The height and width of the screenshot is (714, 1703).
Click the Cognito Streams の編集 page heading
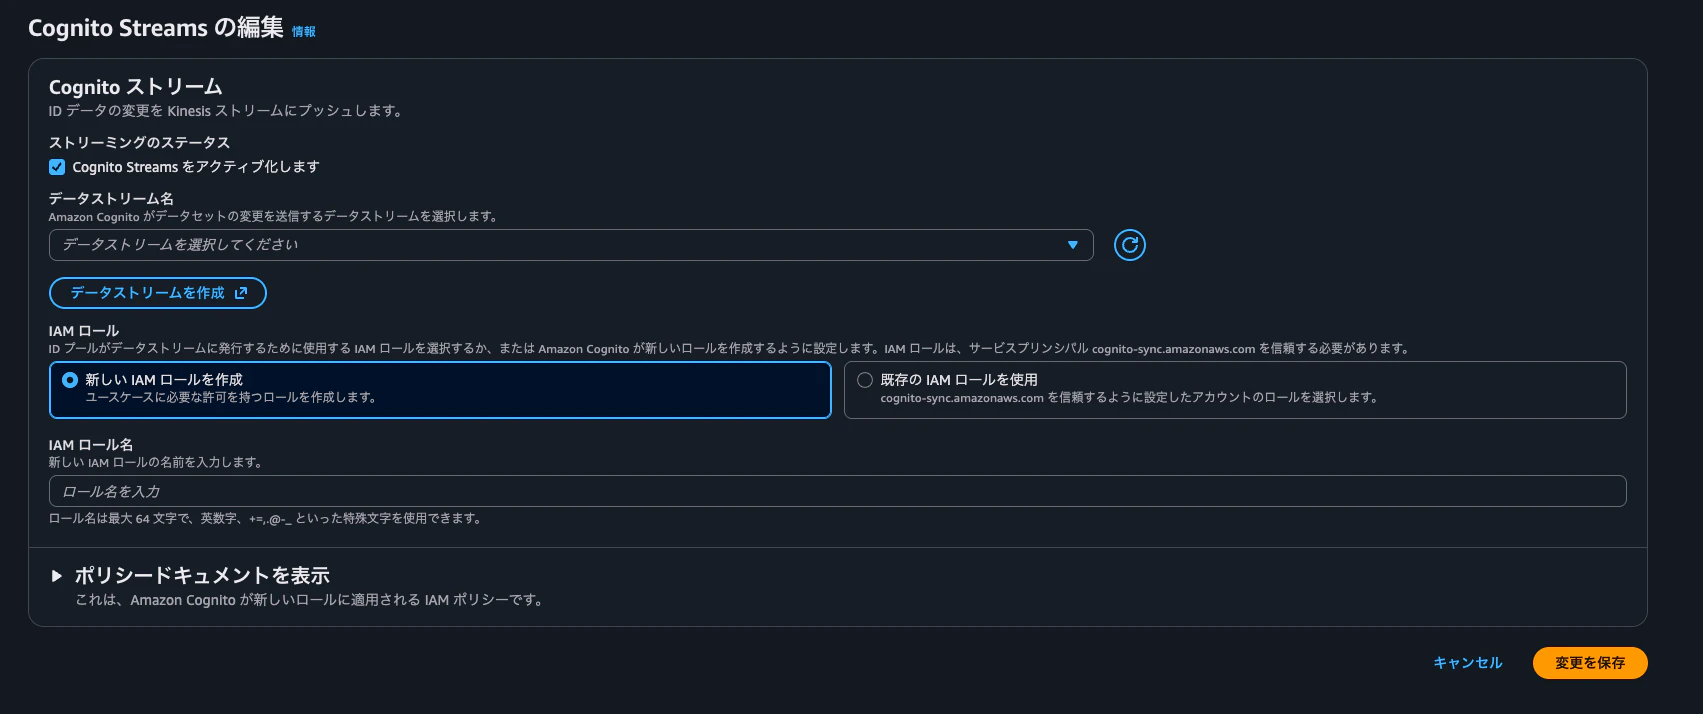156,28
